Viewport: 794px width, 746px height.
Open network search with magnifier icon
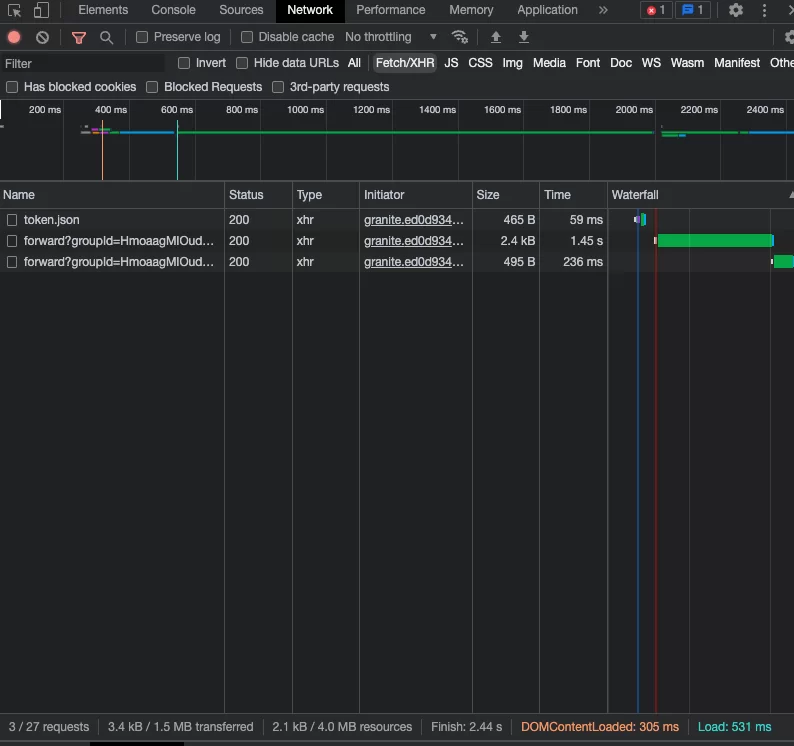click(106, 37)
